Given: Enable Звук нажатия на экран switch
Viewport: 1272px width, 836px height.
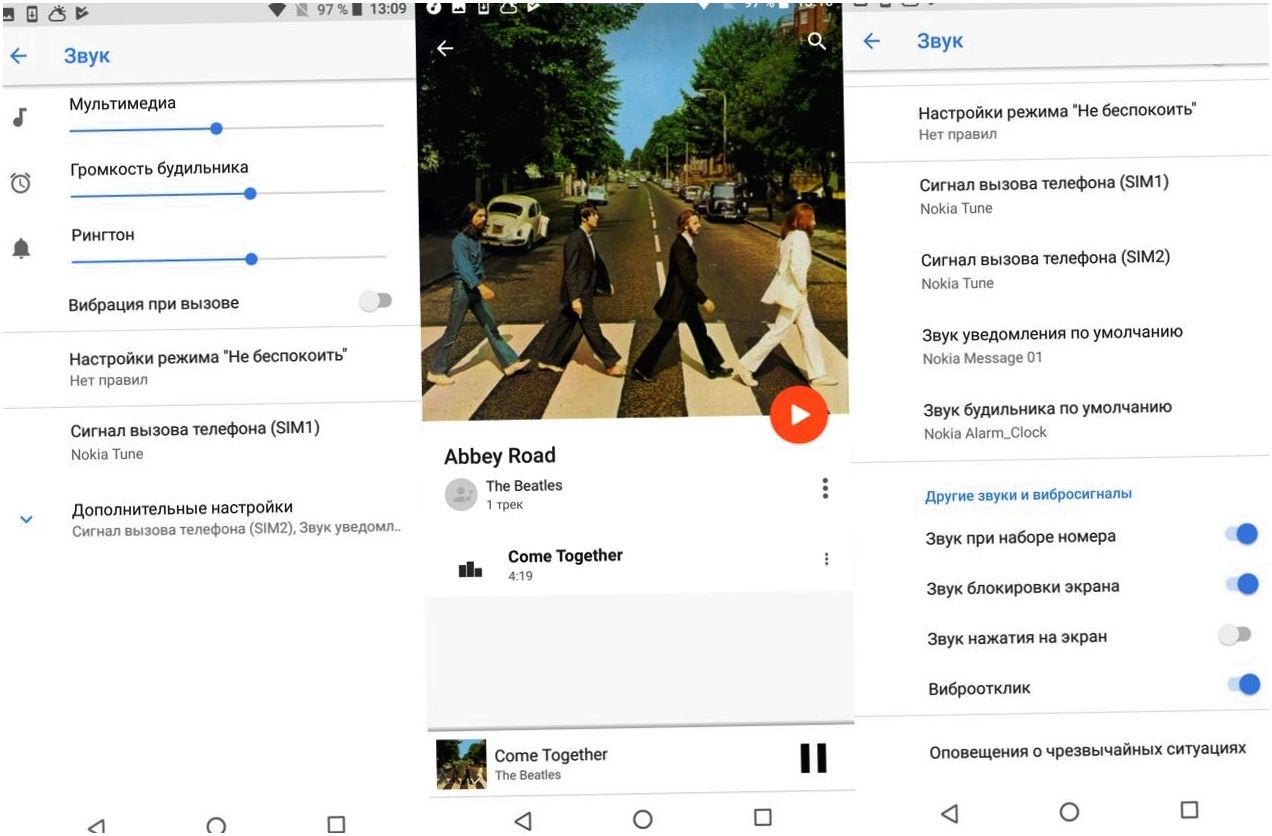Looking at the screenshot, I should point(1235,635).
